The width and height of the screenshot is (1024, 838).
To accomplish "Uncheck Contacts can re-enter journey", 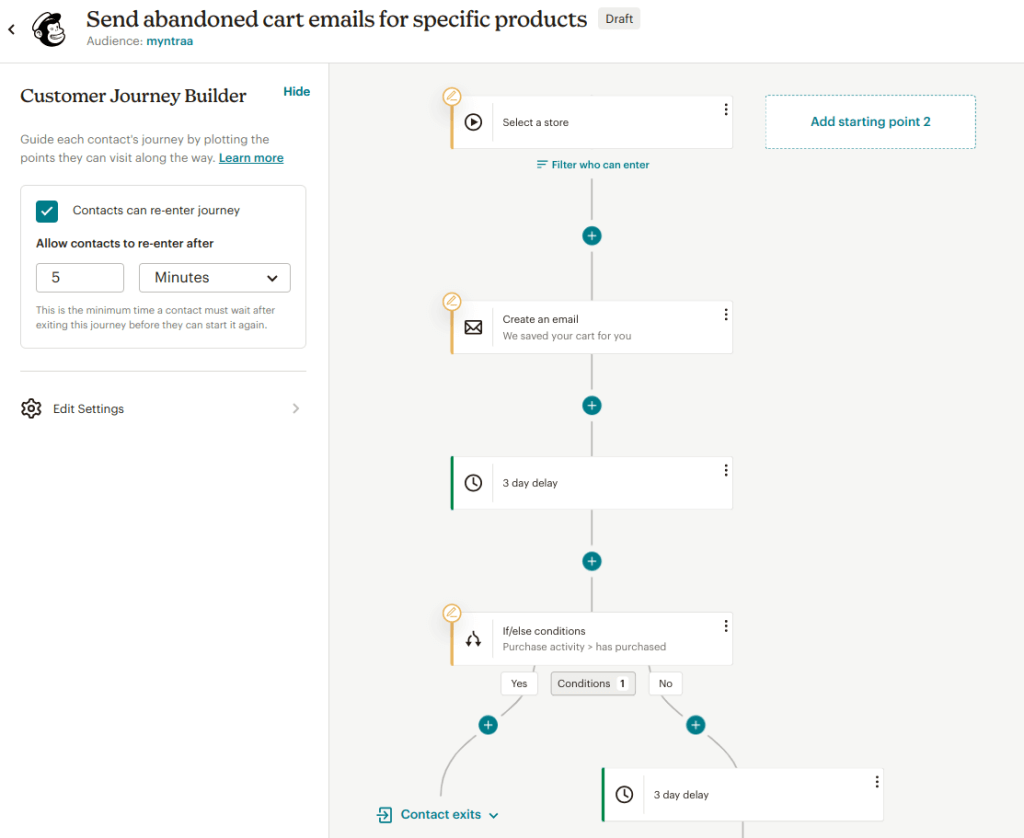I will (47, 211).
